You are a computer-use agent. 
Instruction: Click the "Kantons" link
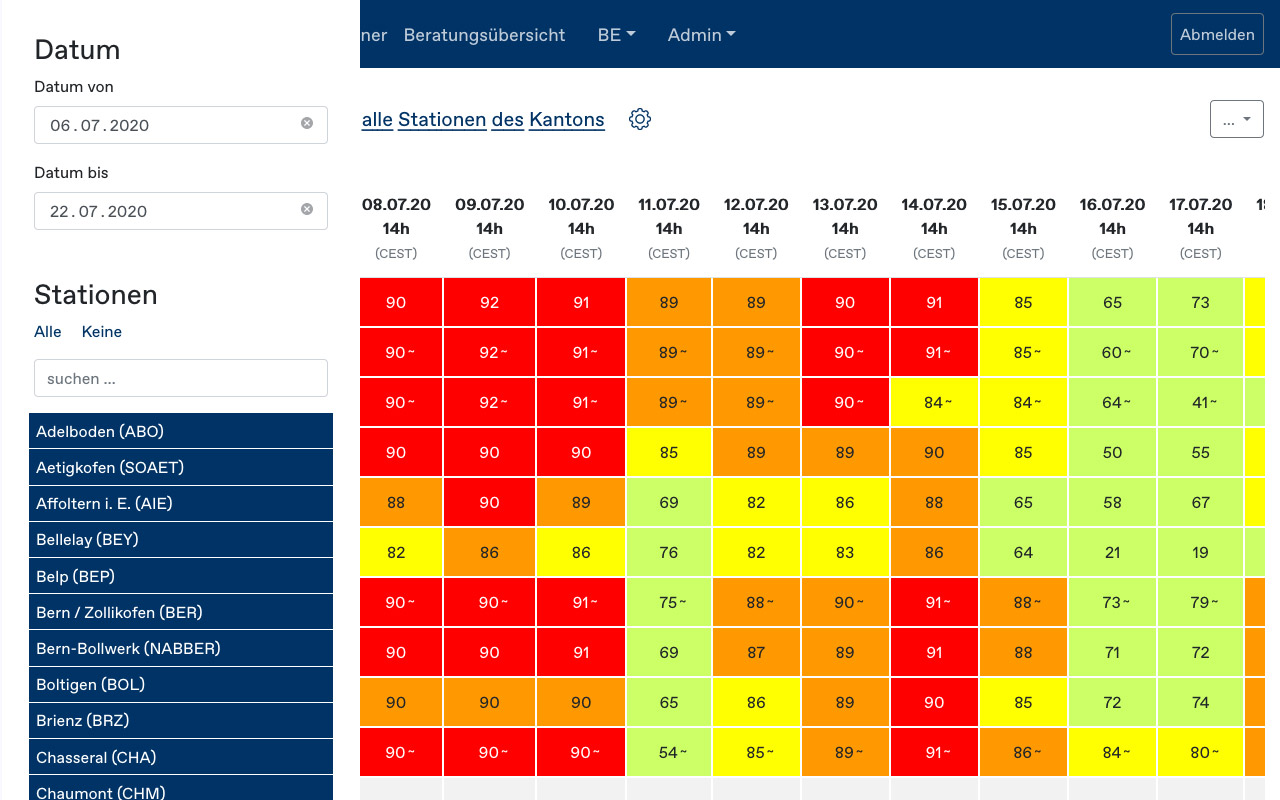pos(566,119)
